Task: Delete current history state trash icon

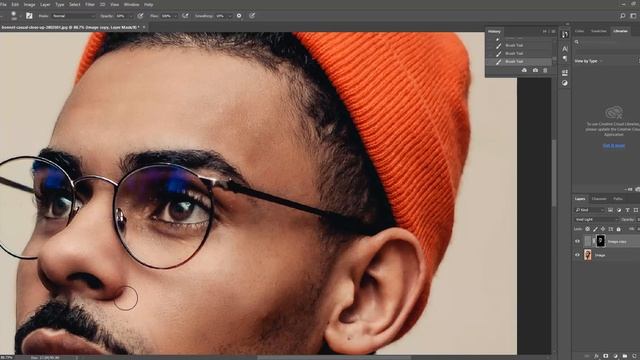Action: coord(545,71)
